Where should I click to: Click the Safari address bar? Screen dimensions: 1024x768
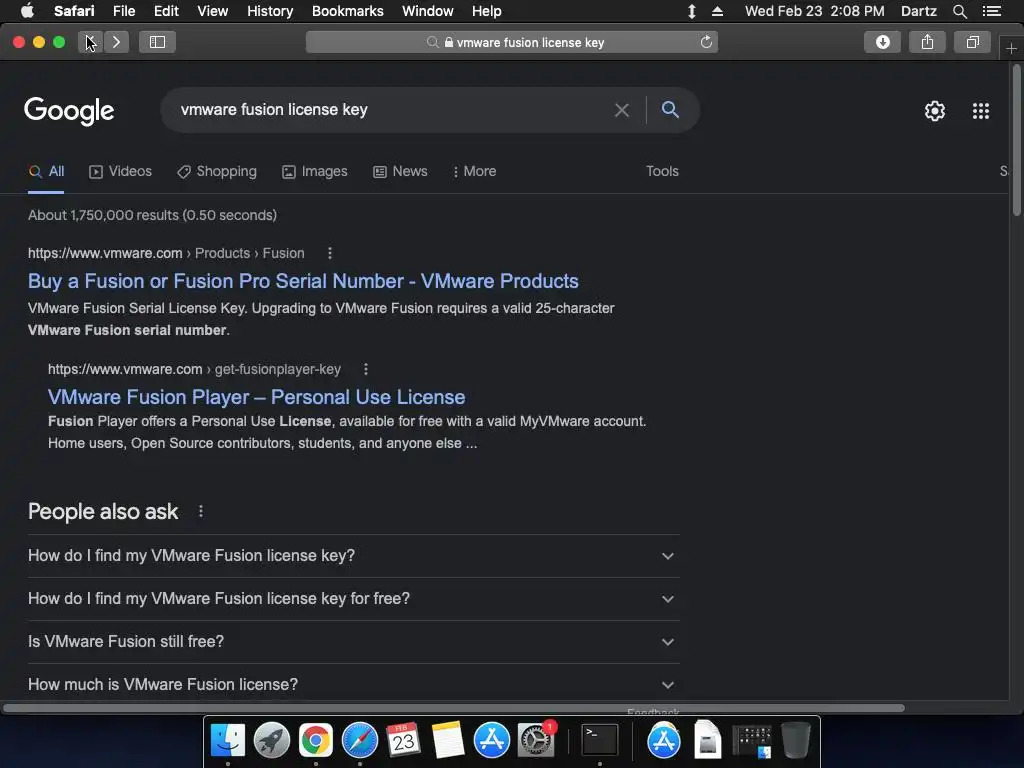click(511, 42)
